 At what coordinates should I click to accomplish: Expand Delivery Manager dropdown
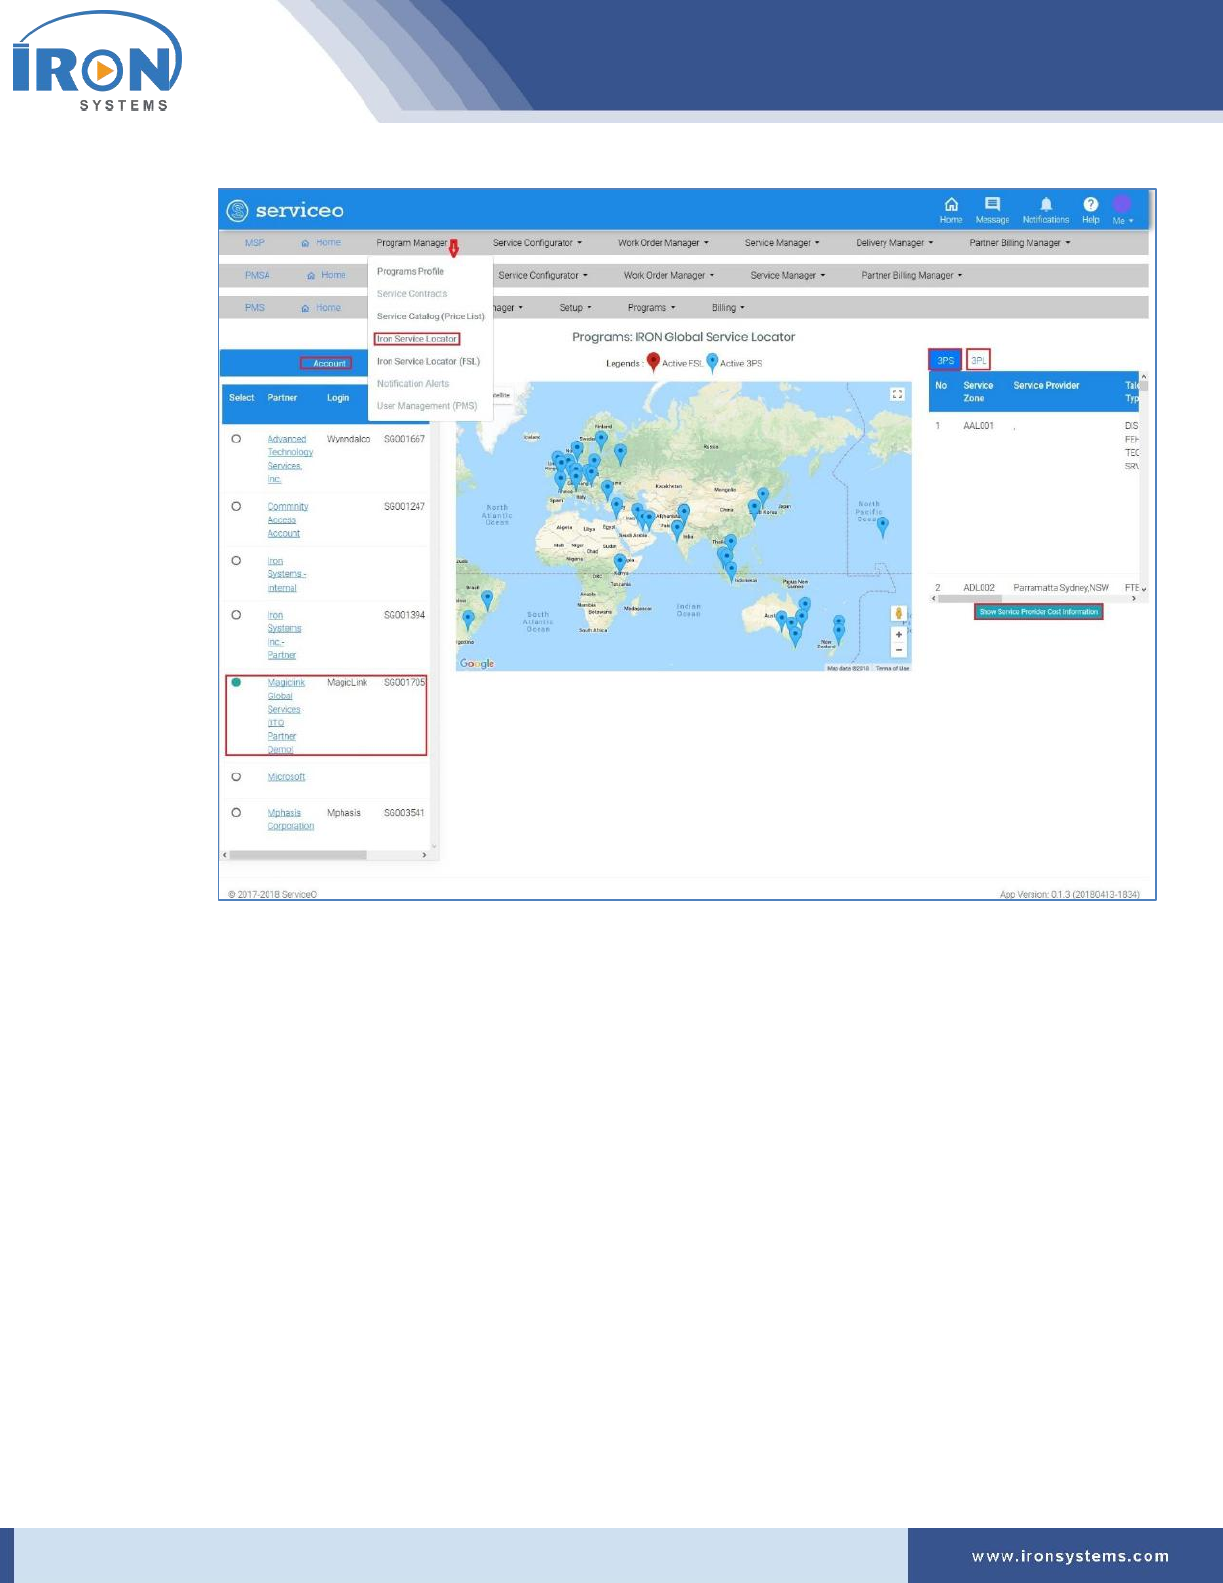pos(894,243)
